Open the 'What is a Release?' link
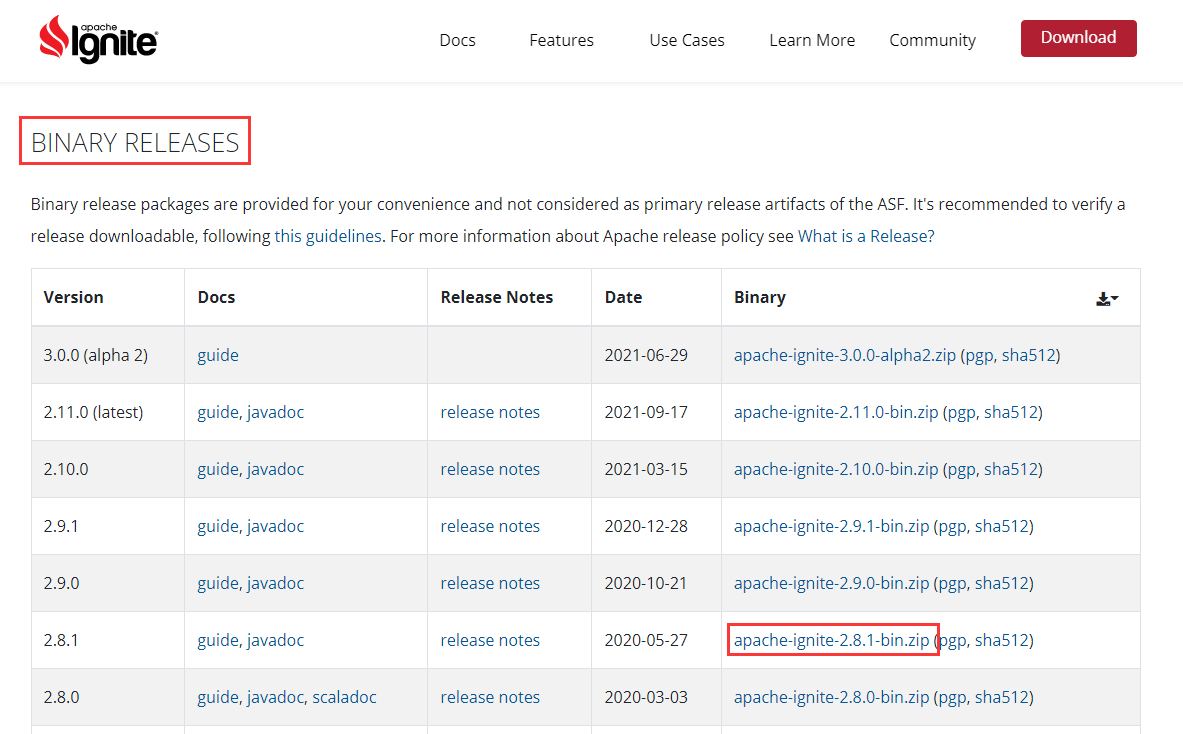This screenshot has height=734, width=1183. (866, 236)
